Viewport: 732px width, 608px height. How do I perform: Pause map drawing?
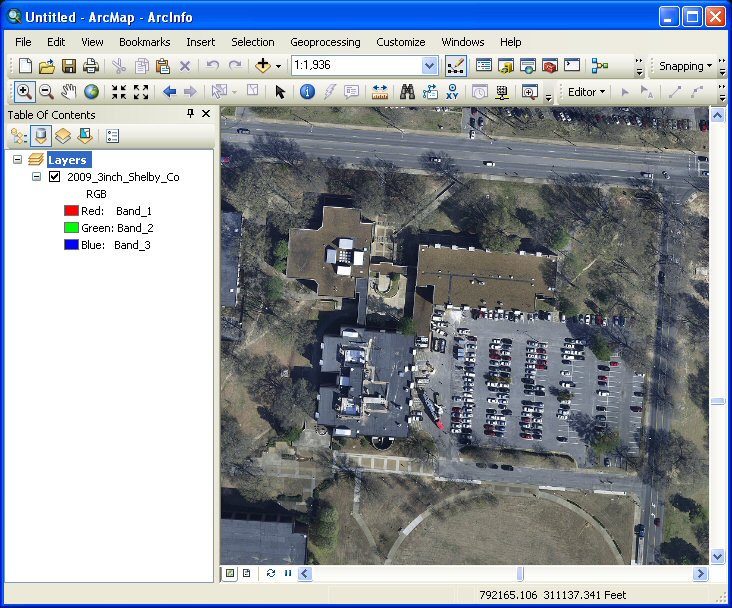288,573
